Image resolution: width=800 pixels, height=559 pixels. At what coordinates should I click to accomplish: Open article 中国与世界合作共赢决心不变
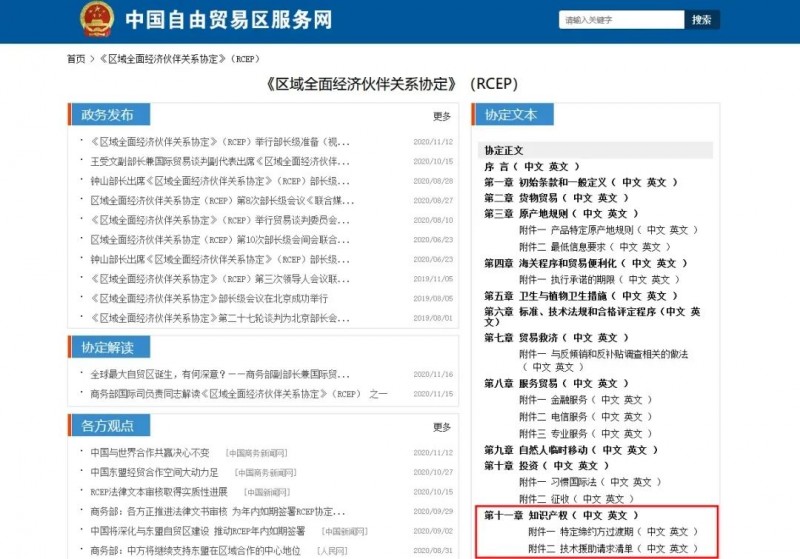150,452
